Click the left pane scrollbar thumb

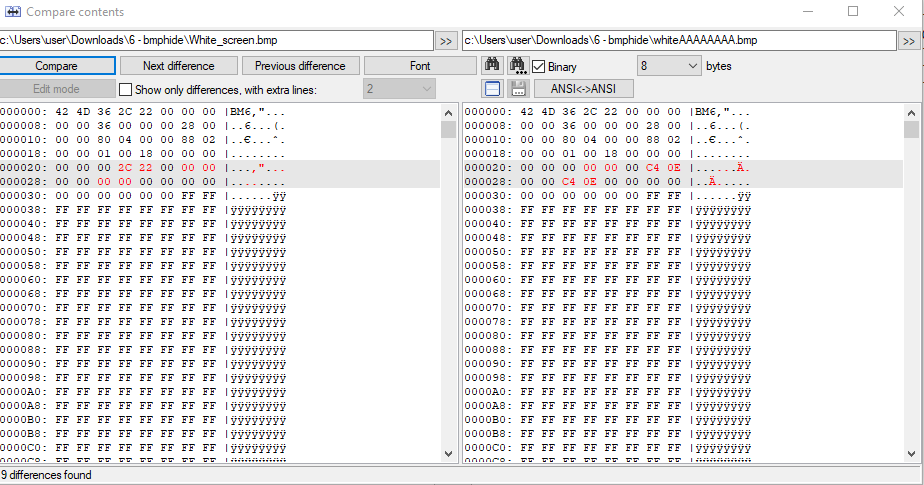(x=448, y=129)
